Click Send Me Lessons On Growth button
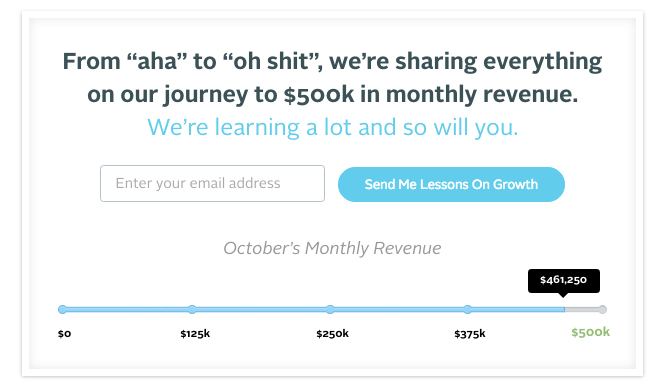 click(451, 184)
